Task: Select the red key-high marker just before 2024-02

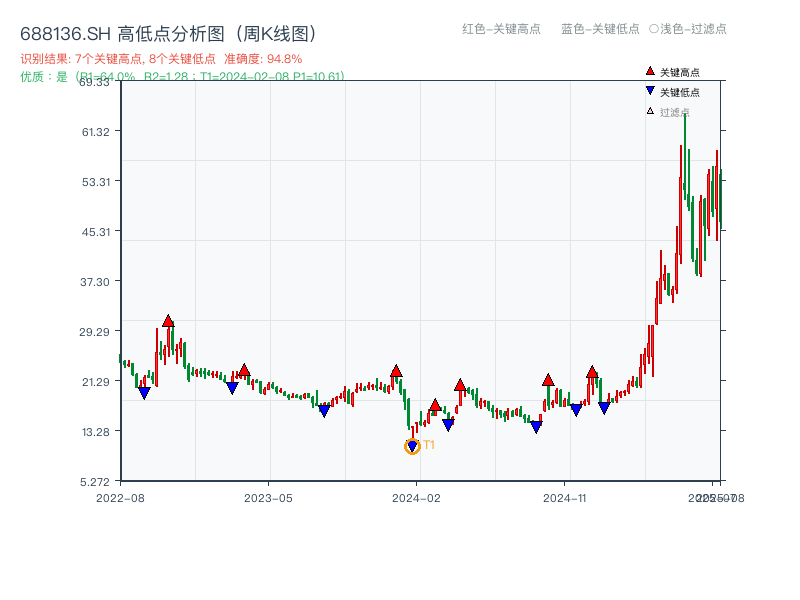Action: coord(396,371)
